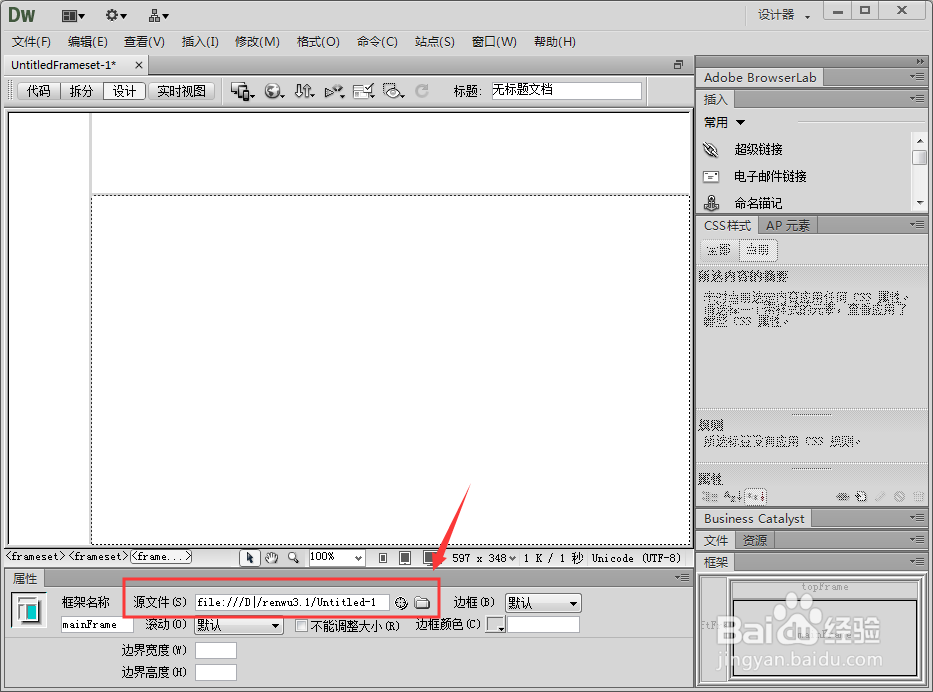
Task: Click the 超级链接 insert item
Action: 758,150
